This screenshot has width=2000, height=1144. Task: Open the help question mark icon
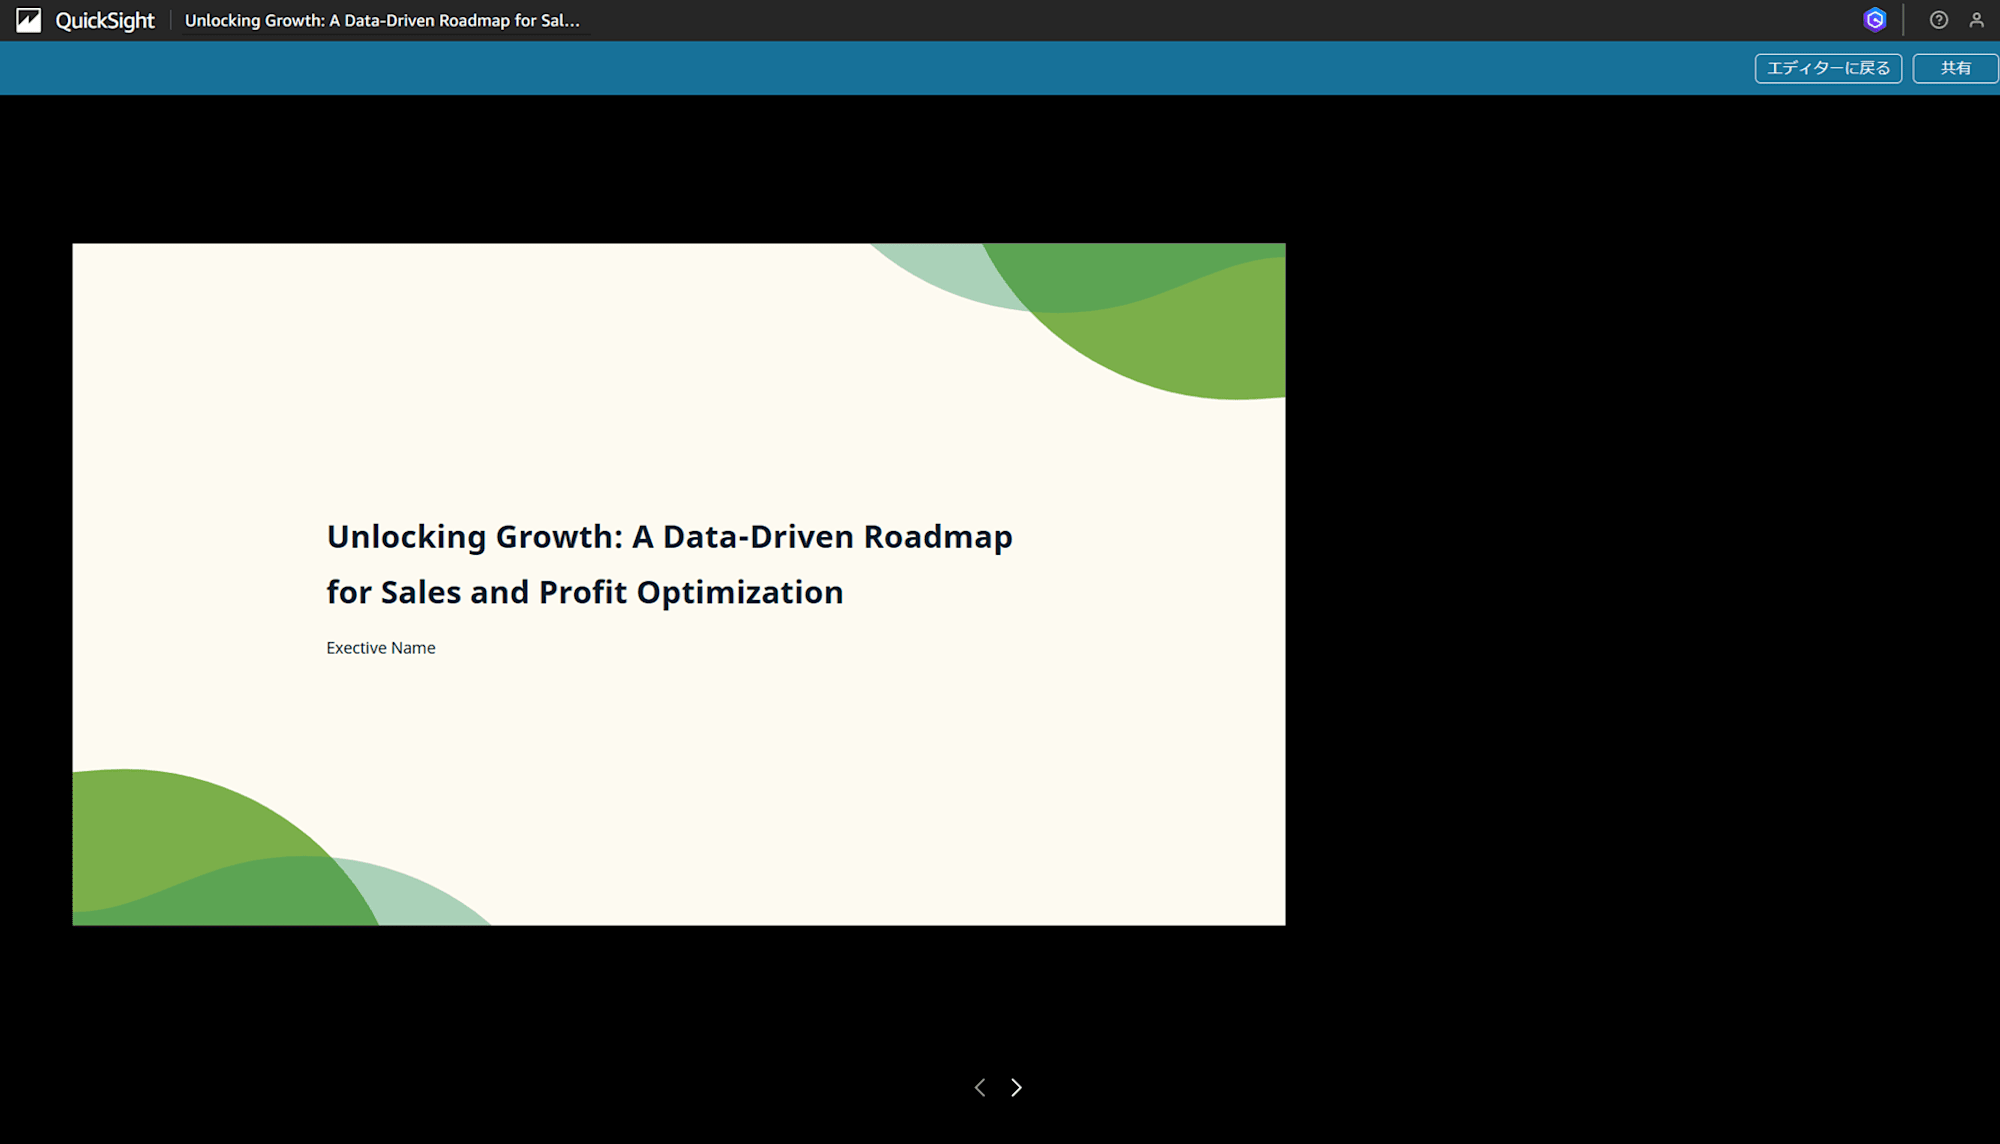point(1939,20)
